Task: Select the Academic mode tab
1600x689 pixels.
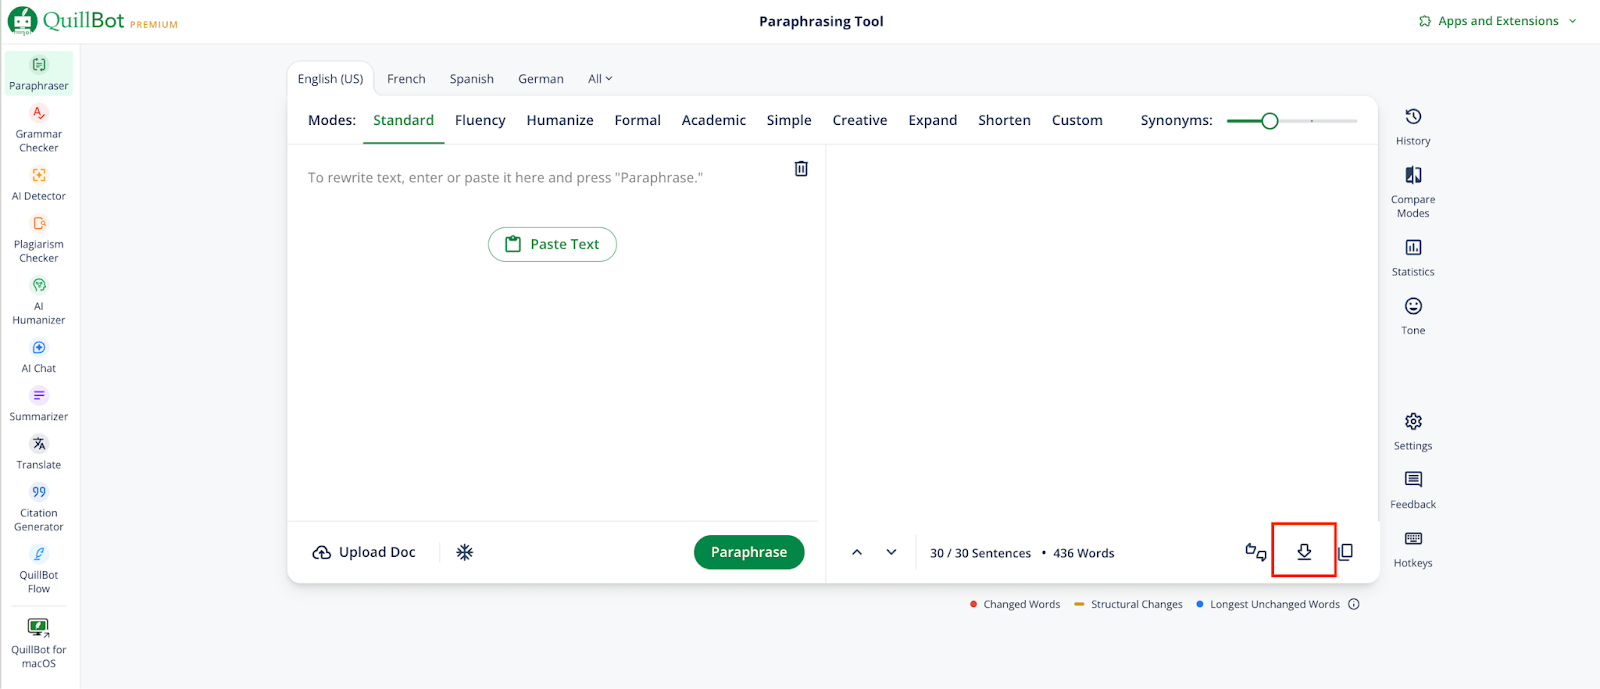Action: click(713, 120)
